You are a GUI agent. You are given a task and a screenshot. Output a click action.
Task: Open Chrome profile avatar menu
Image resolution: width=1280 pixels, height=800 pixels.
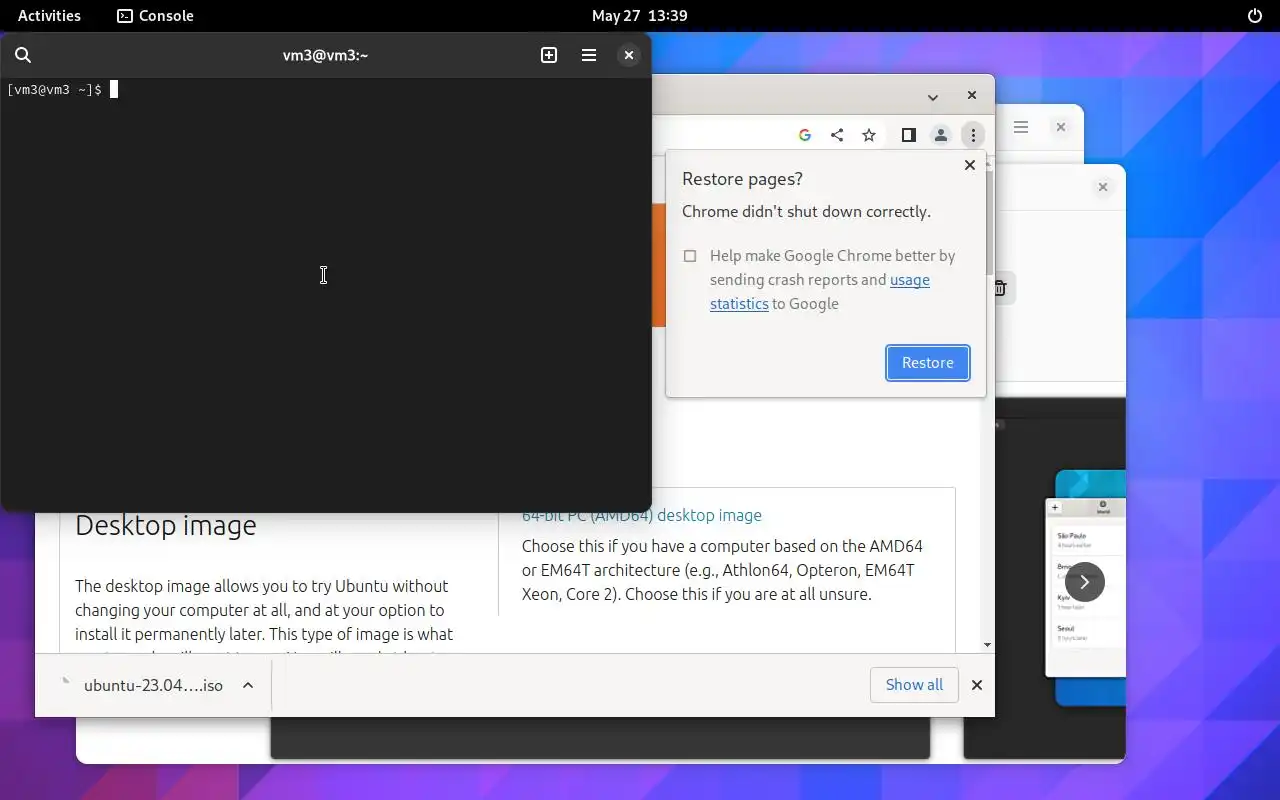tap(941, 135)
